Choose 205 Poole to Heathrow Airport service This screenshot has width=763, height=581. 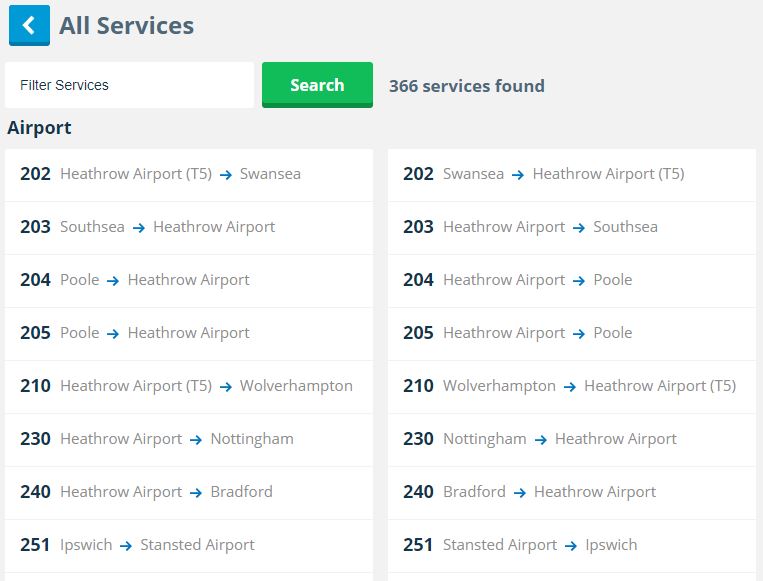pyautogui.click(x=188, y=333)
